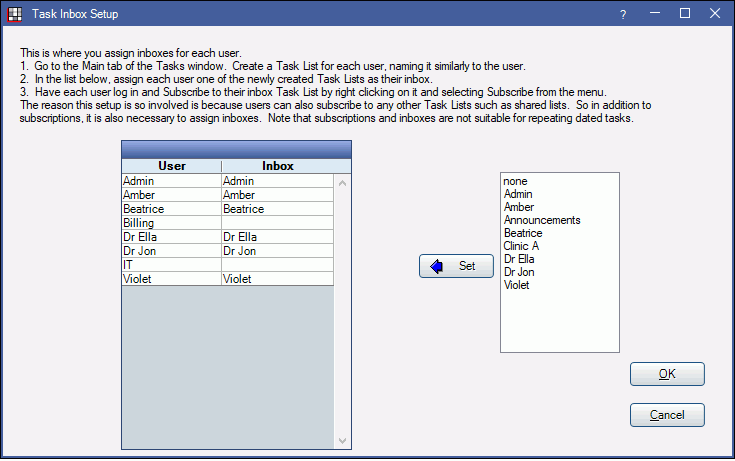Click the Task Inbox Setup window icon
Screen dimensions: 735x461
click(15, 14)
